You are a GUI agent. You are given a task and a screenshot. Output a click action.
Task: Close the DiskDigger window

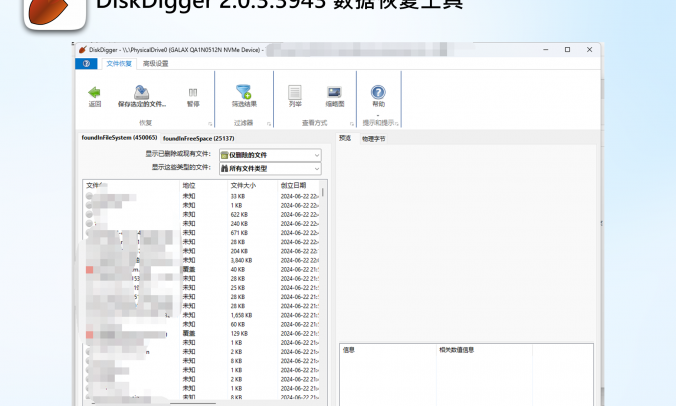click(589, 50)
